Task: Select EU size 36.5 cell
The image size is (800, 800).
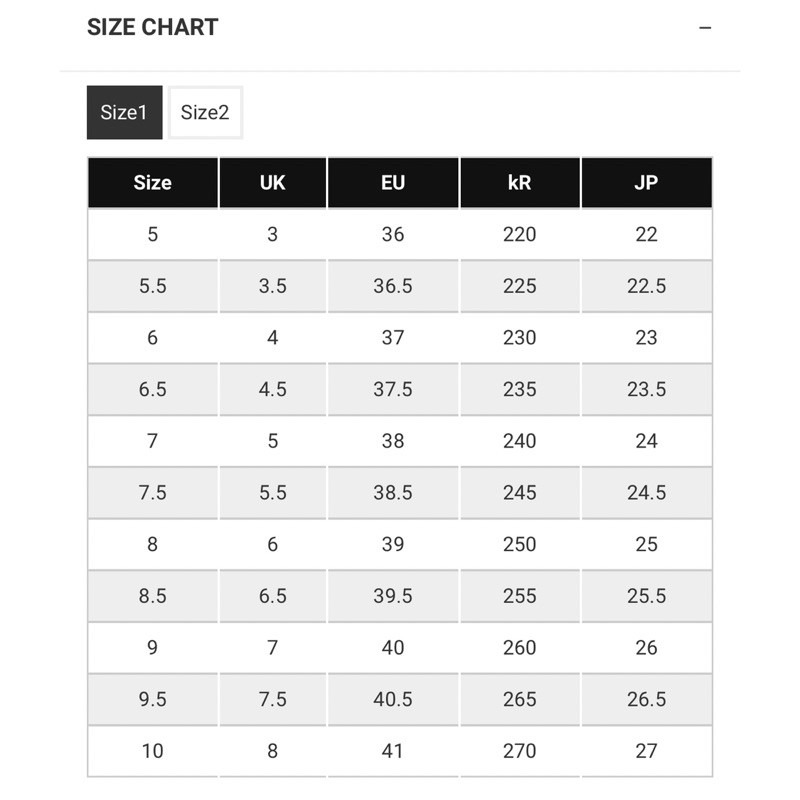Action: pos(393,286)
